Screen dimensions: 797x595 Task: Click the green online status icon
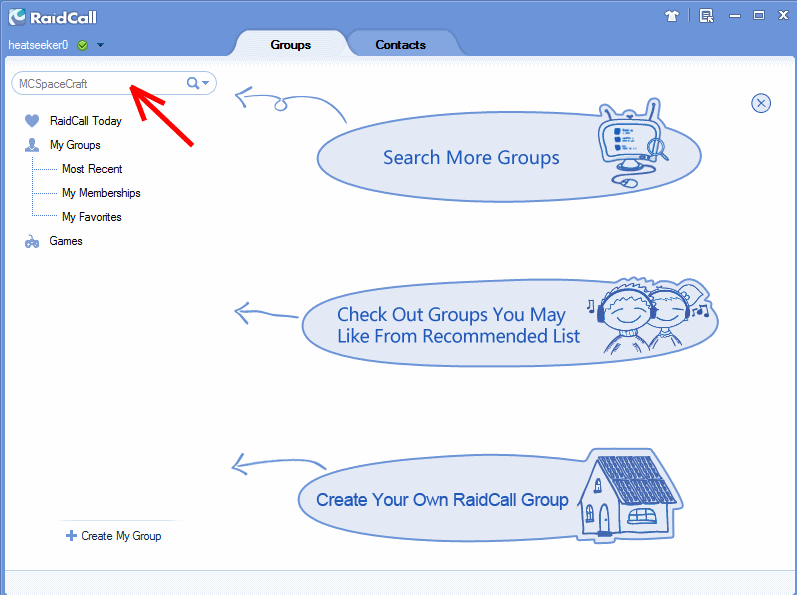point(82,45)
